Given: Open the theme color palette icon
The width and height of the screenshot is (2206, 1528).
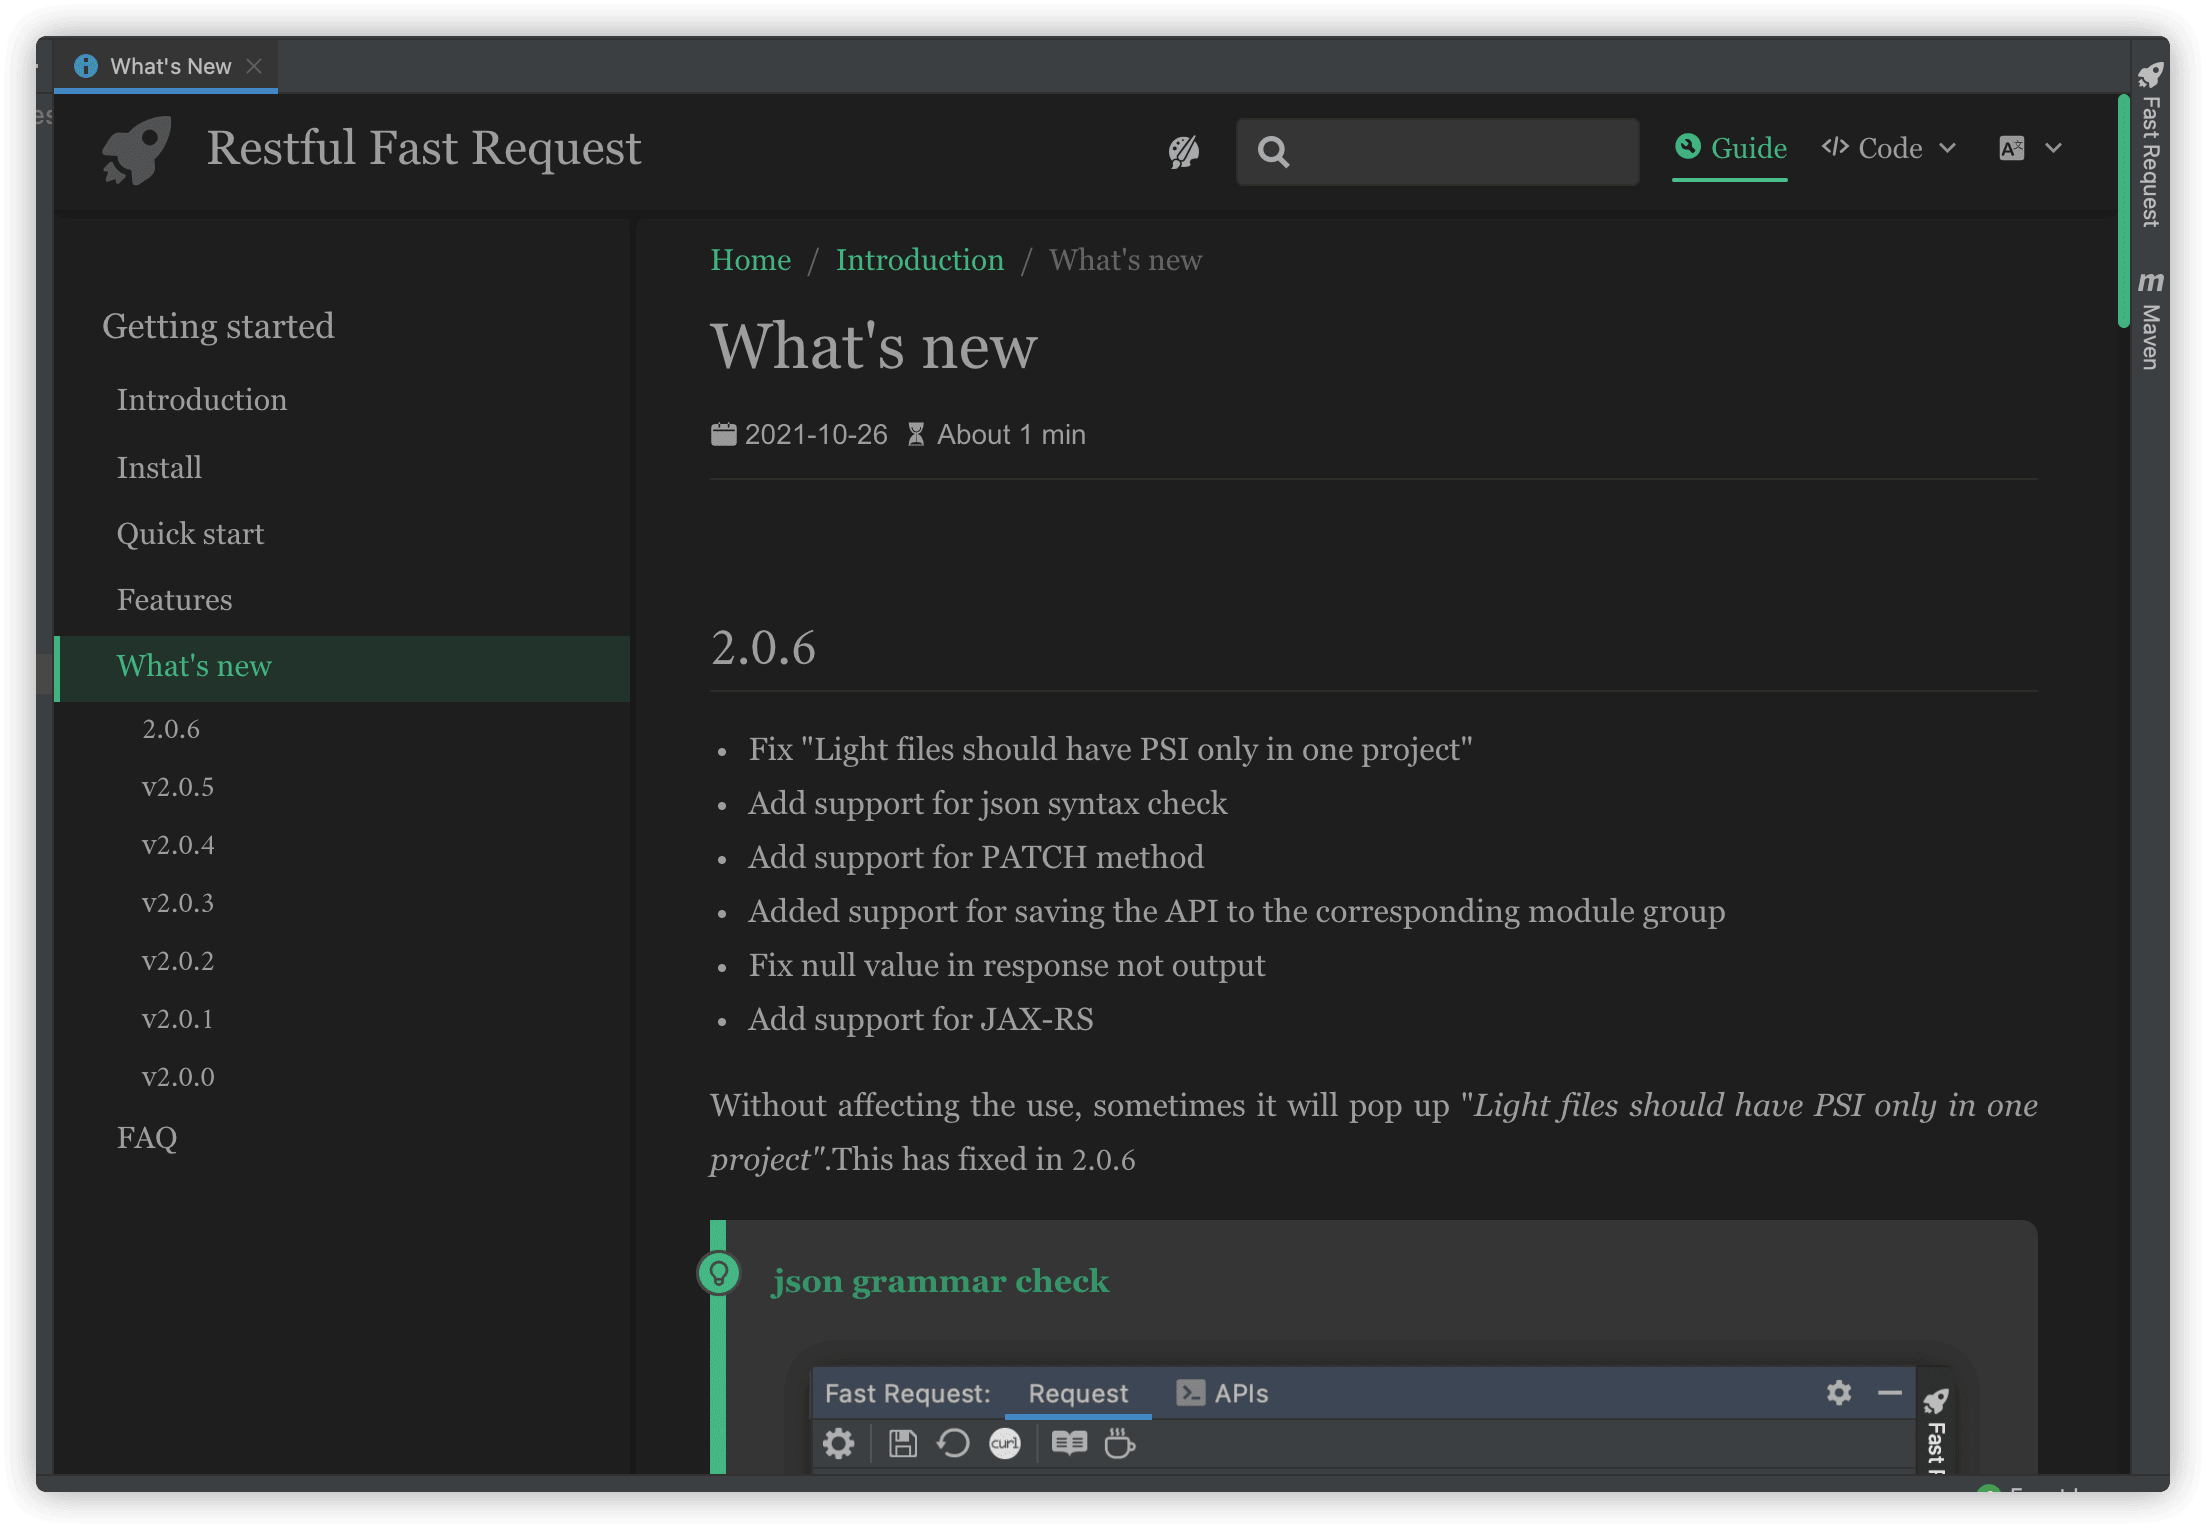Looking at the screenshot, I should click(x=1183, y=152).
